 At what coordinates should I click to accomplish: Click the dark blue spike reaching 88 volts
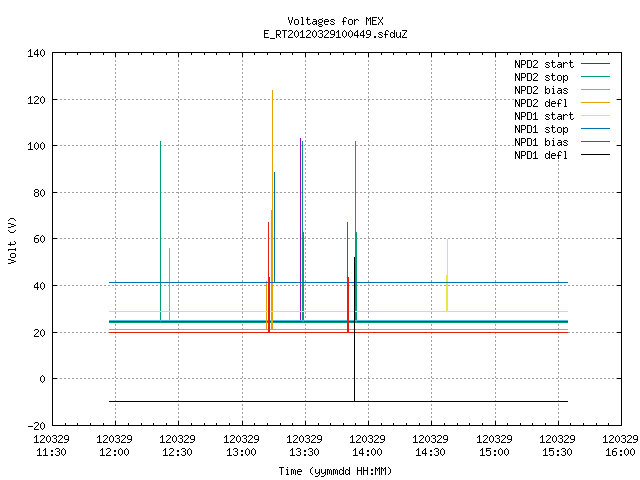274,227
